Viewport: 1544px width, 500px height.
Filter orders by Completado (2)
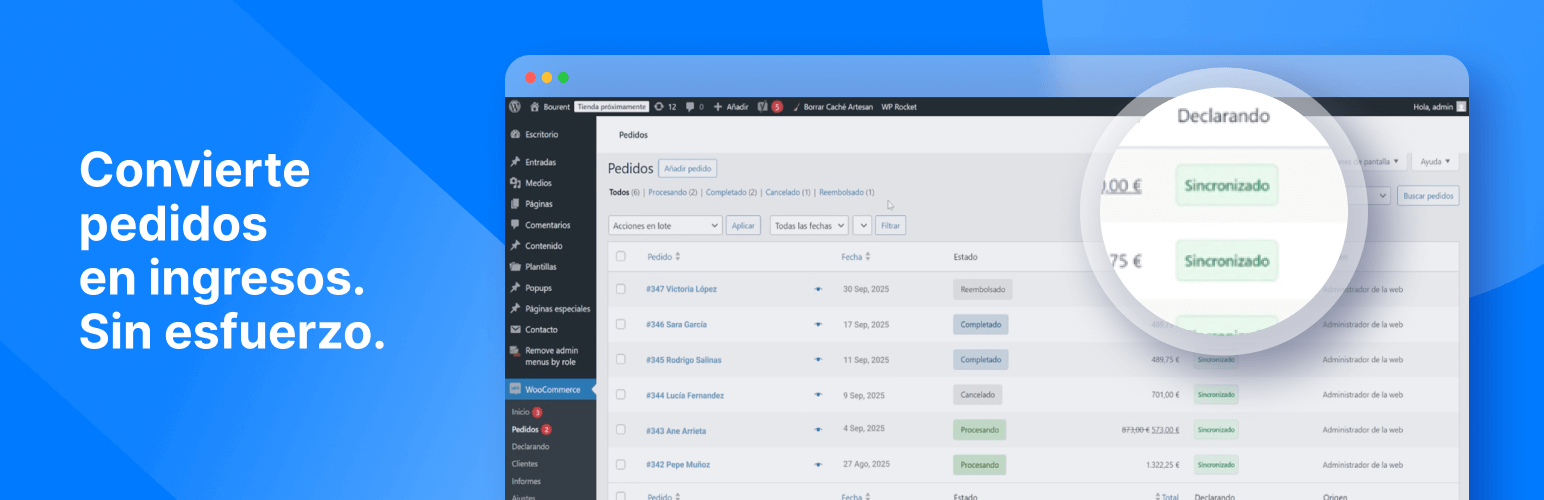point(731,192)
